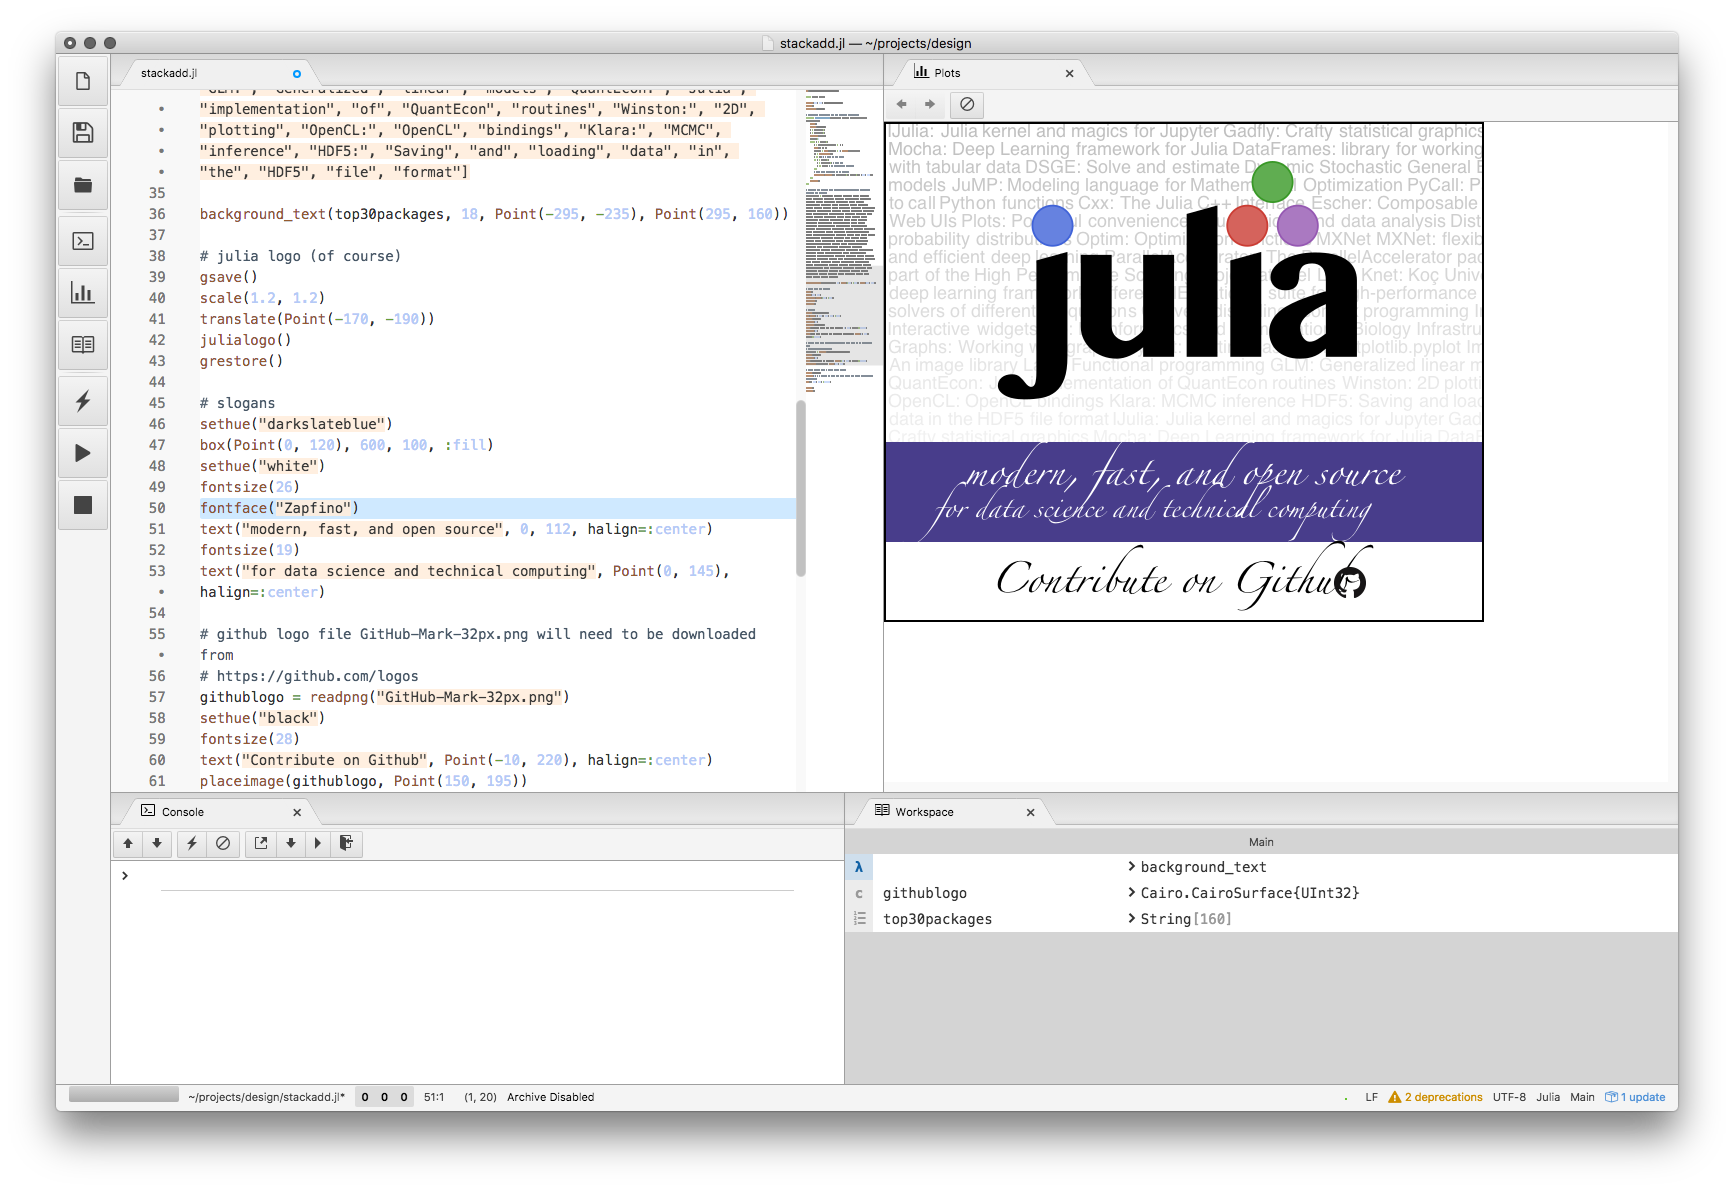Image resolution: width=1734 pixels, height=1191 pixels.
Task: Close the Workspace tab
Action: 1030,812
